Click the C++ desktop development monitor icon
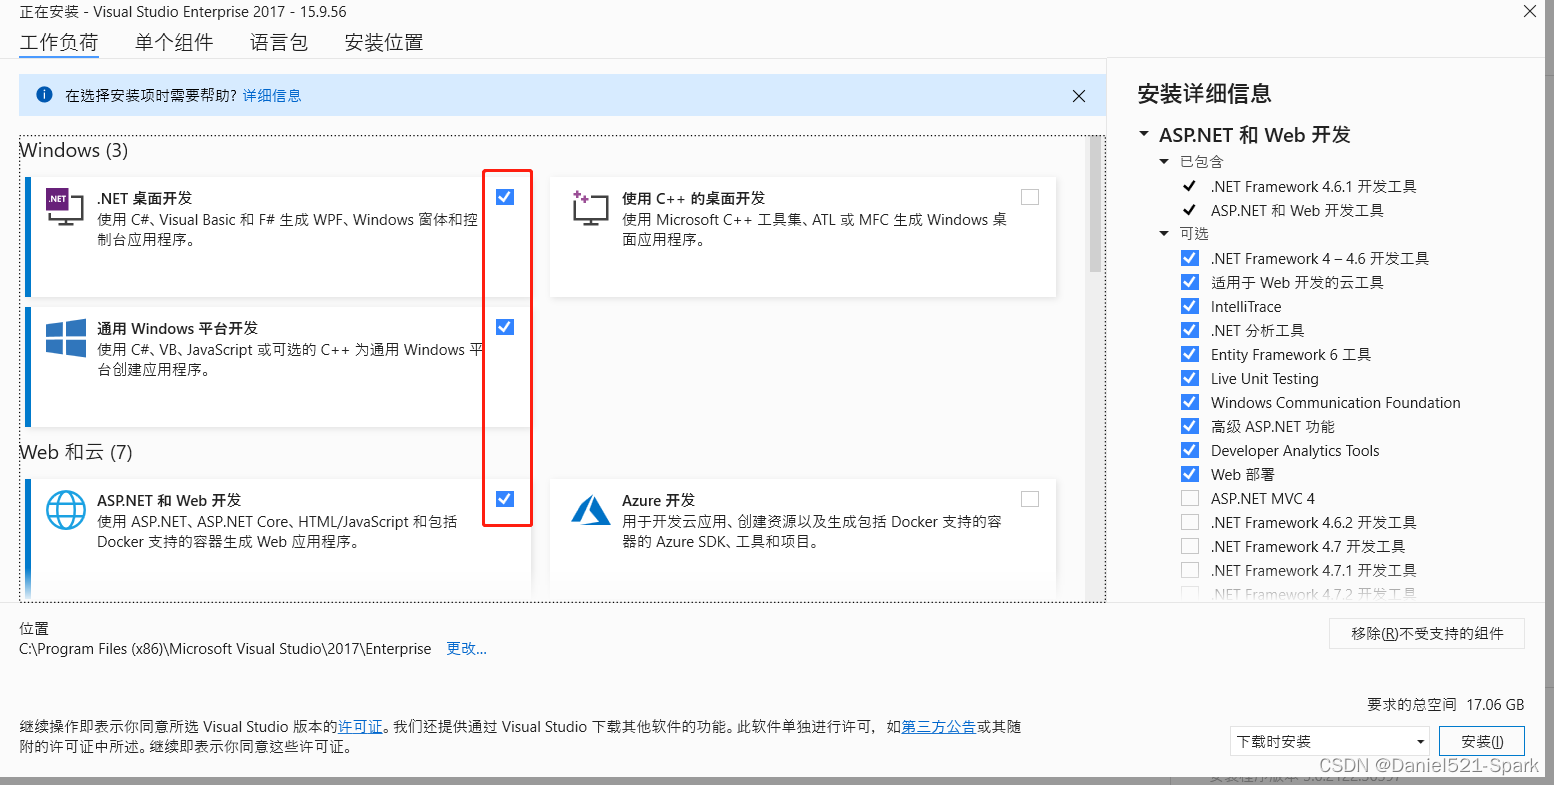1554x785 pixels. click(590, 207)
